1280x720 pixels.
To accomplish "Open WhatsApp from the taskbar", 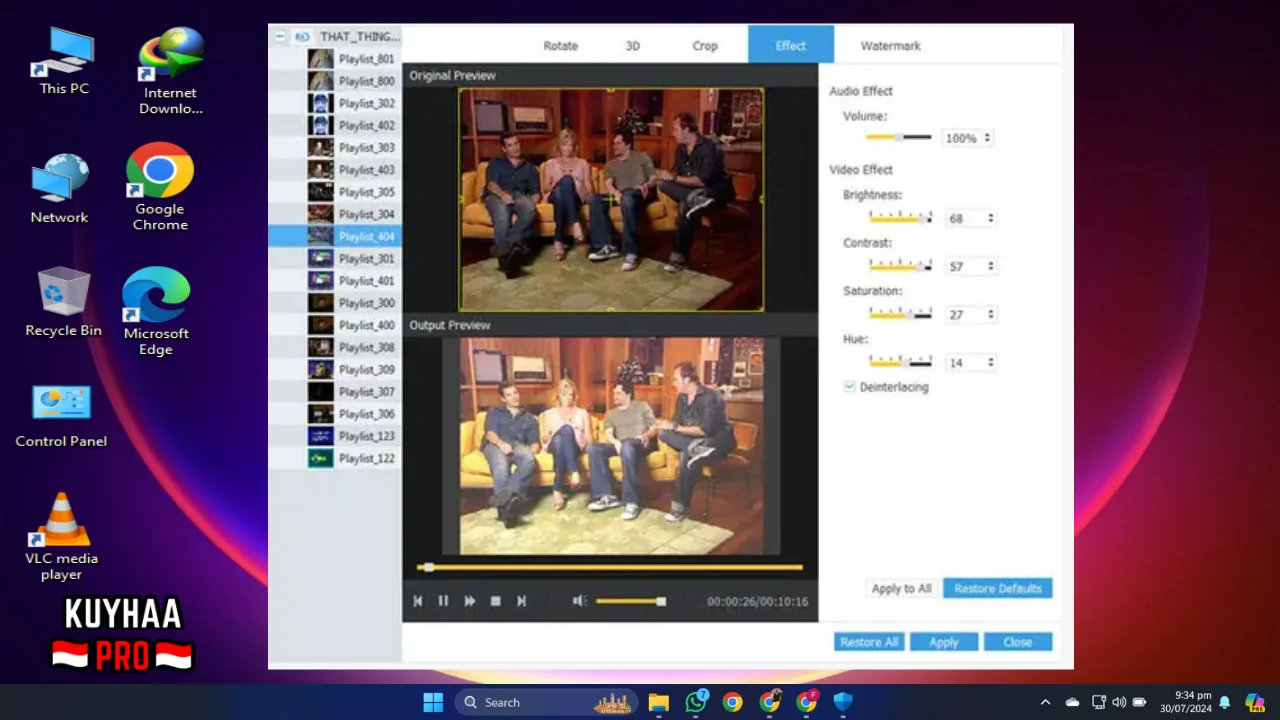I will click(696, 702).
